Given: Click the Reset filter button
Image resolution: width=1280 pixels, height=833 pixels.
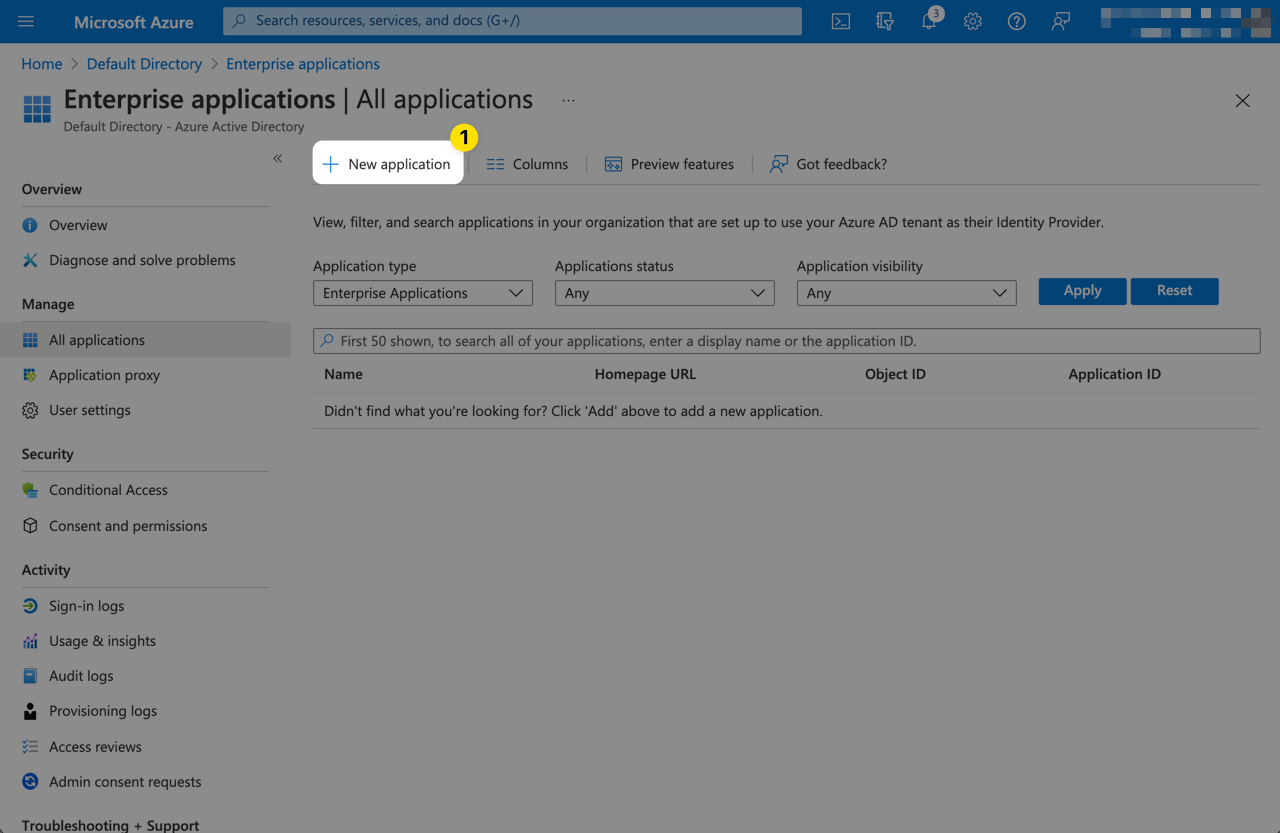Looking at the screenshot, I should pos(1175,291).
